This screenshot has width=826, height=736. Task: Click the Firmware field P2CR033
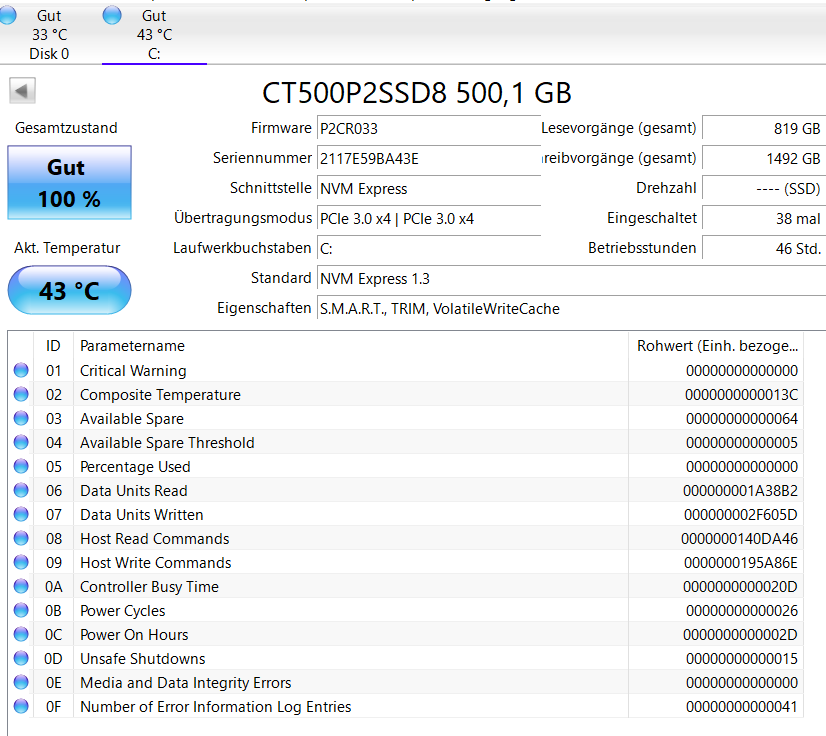point(429,129)
